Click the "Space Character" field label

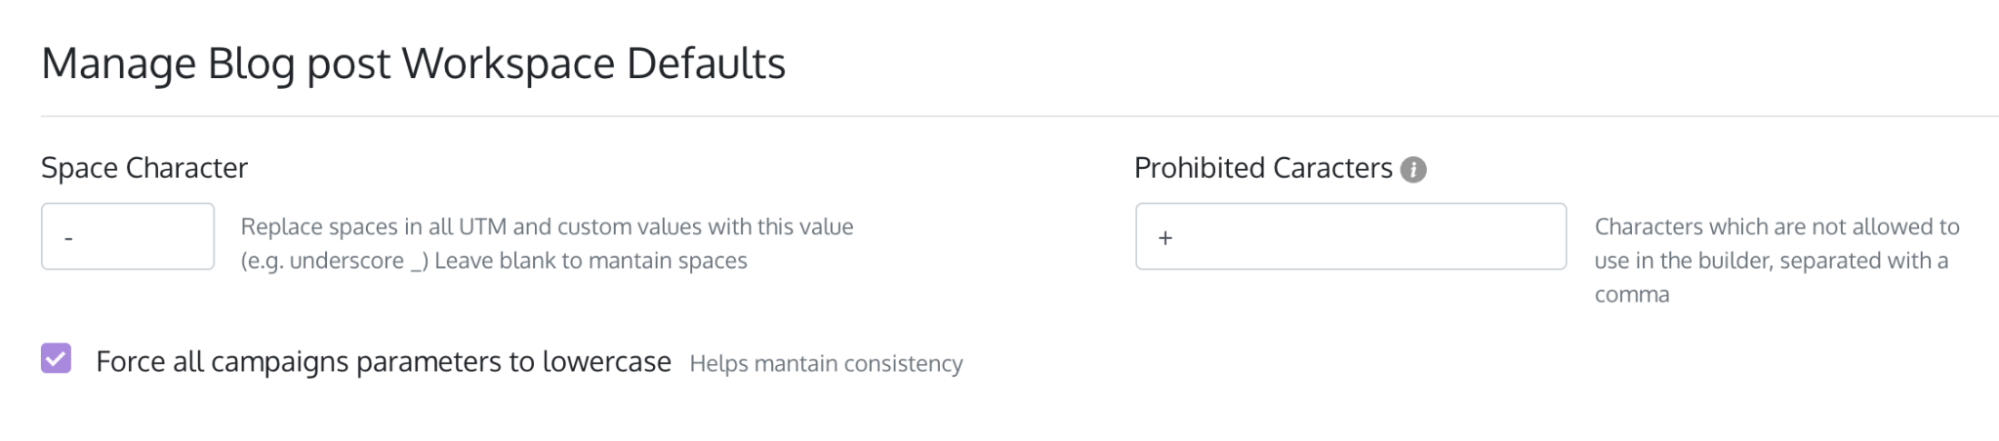pyautogui.click(x=144, y=168)
